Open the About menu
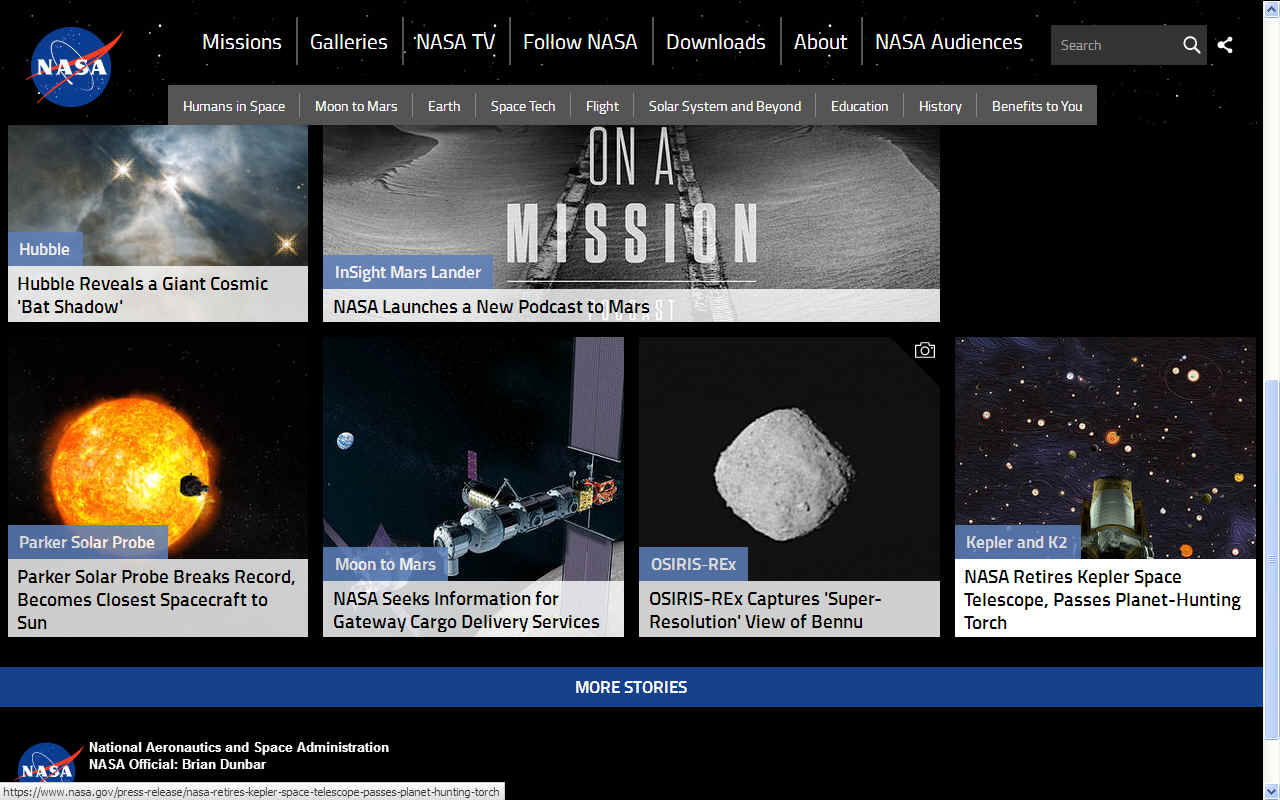1280x800 pixels. (x=821, y=42)
